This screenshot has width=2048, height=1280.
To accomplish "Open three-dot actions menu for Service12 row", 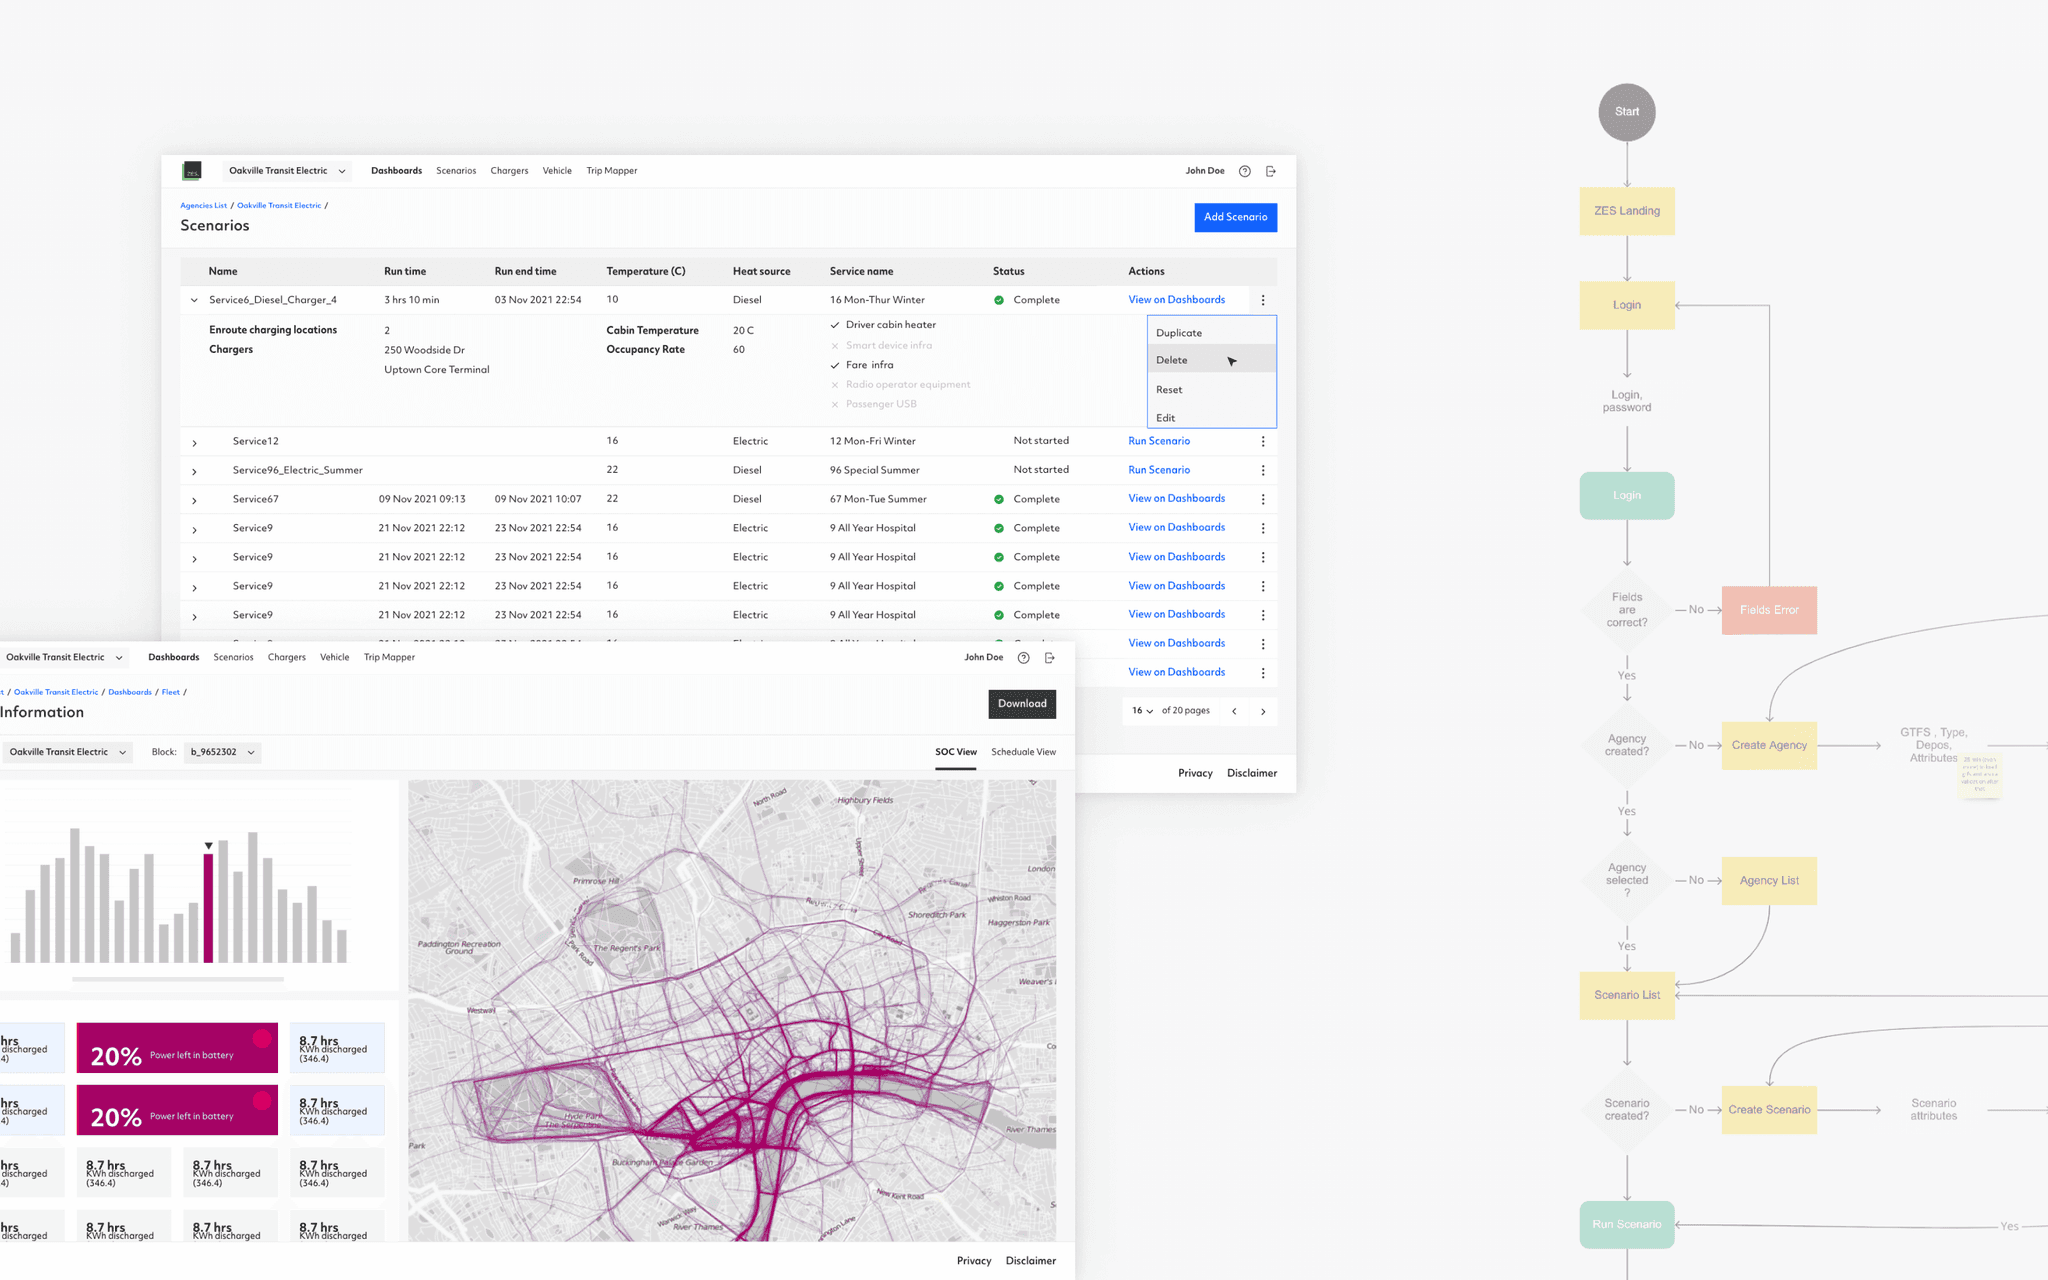I will [x=1263, y=441].
